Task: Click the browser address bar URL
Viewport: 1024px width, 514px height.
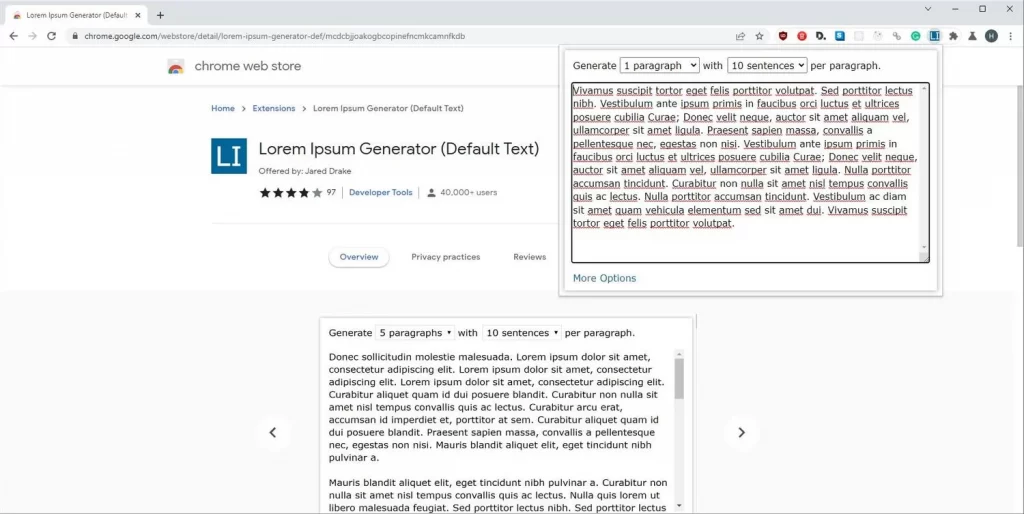Action: [274, 36]
